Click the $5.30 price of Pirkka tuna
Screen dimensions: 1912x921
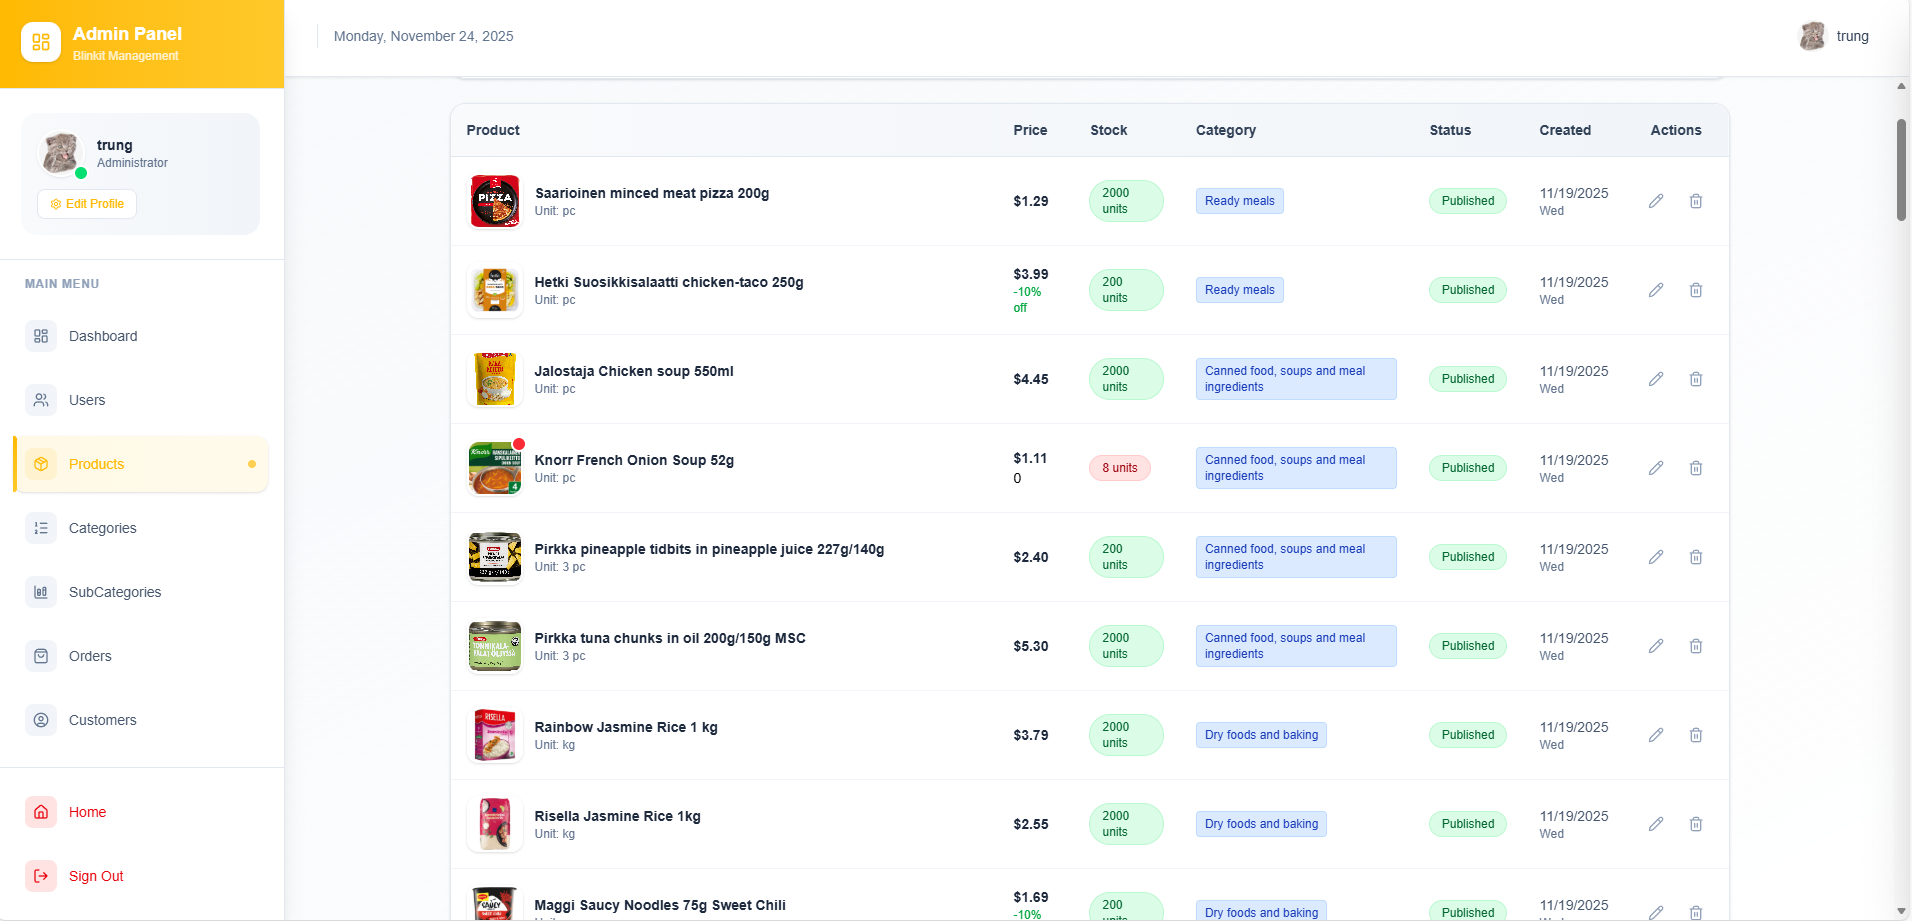pyautogui.click(x=1031, y=646)
